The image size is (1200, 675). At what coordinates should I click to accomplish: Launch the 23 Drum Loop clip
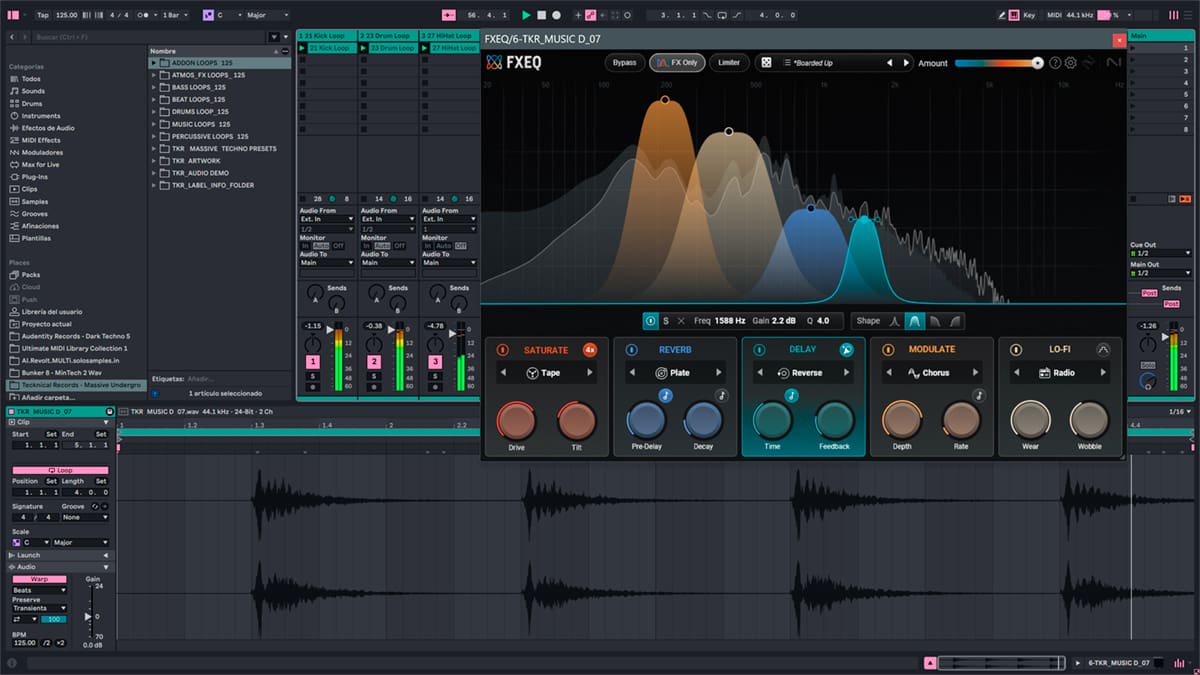click(x=365, y=48)
